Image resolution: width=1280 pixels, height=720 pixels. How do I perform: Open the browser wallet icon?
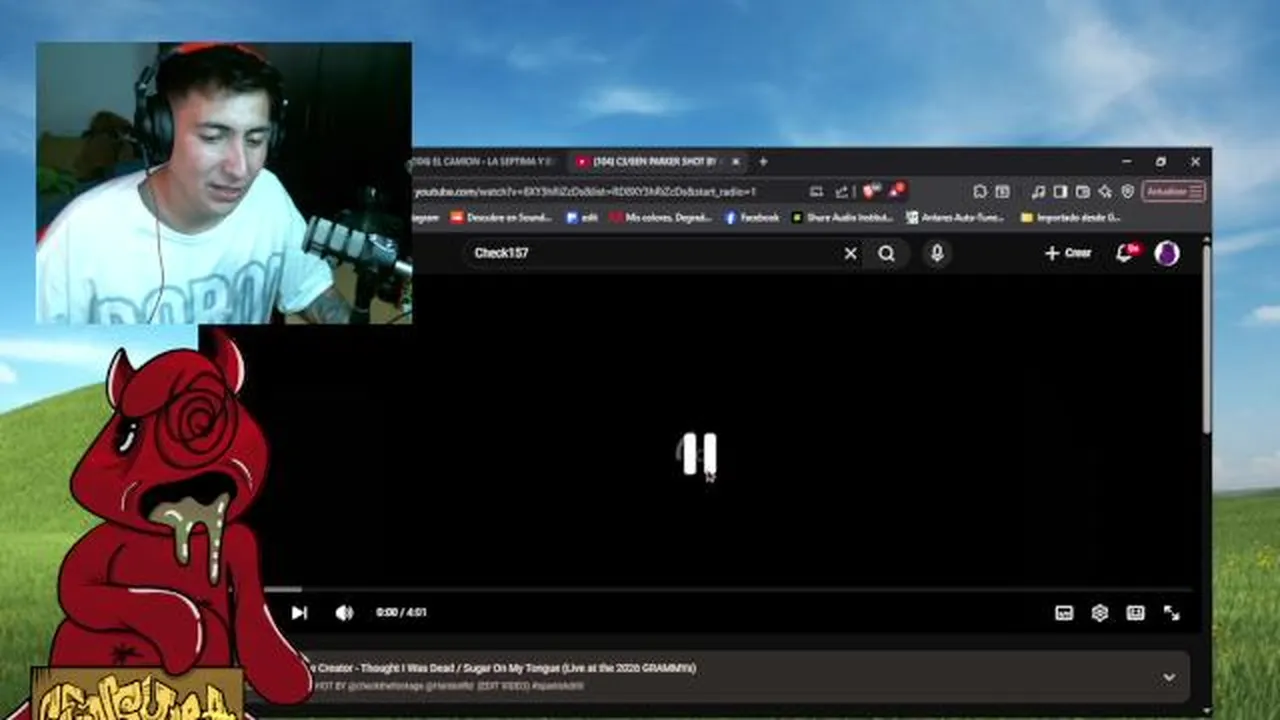click(1082, 191)
